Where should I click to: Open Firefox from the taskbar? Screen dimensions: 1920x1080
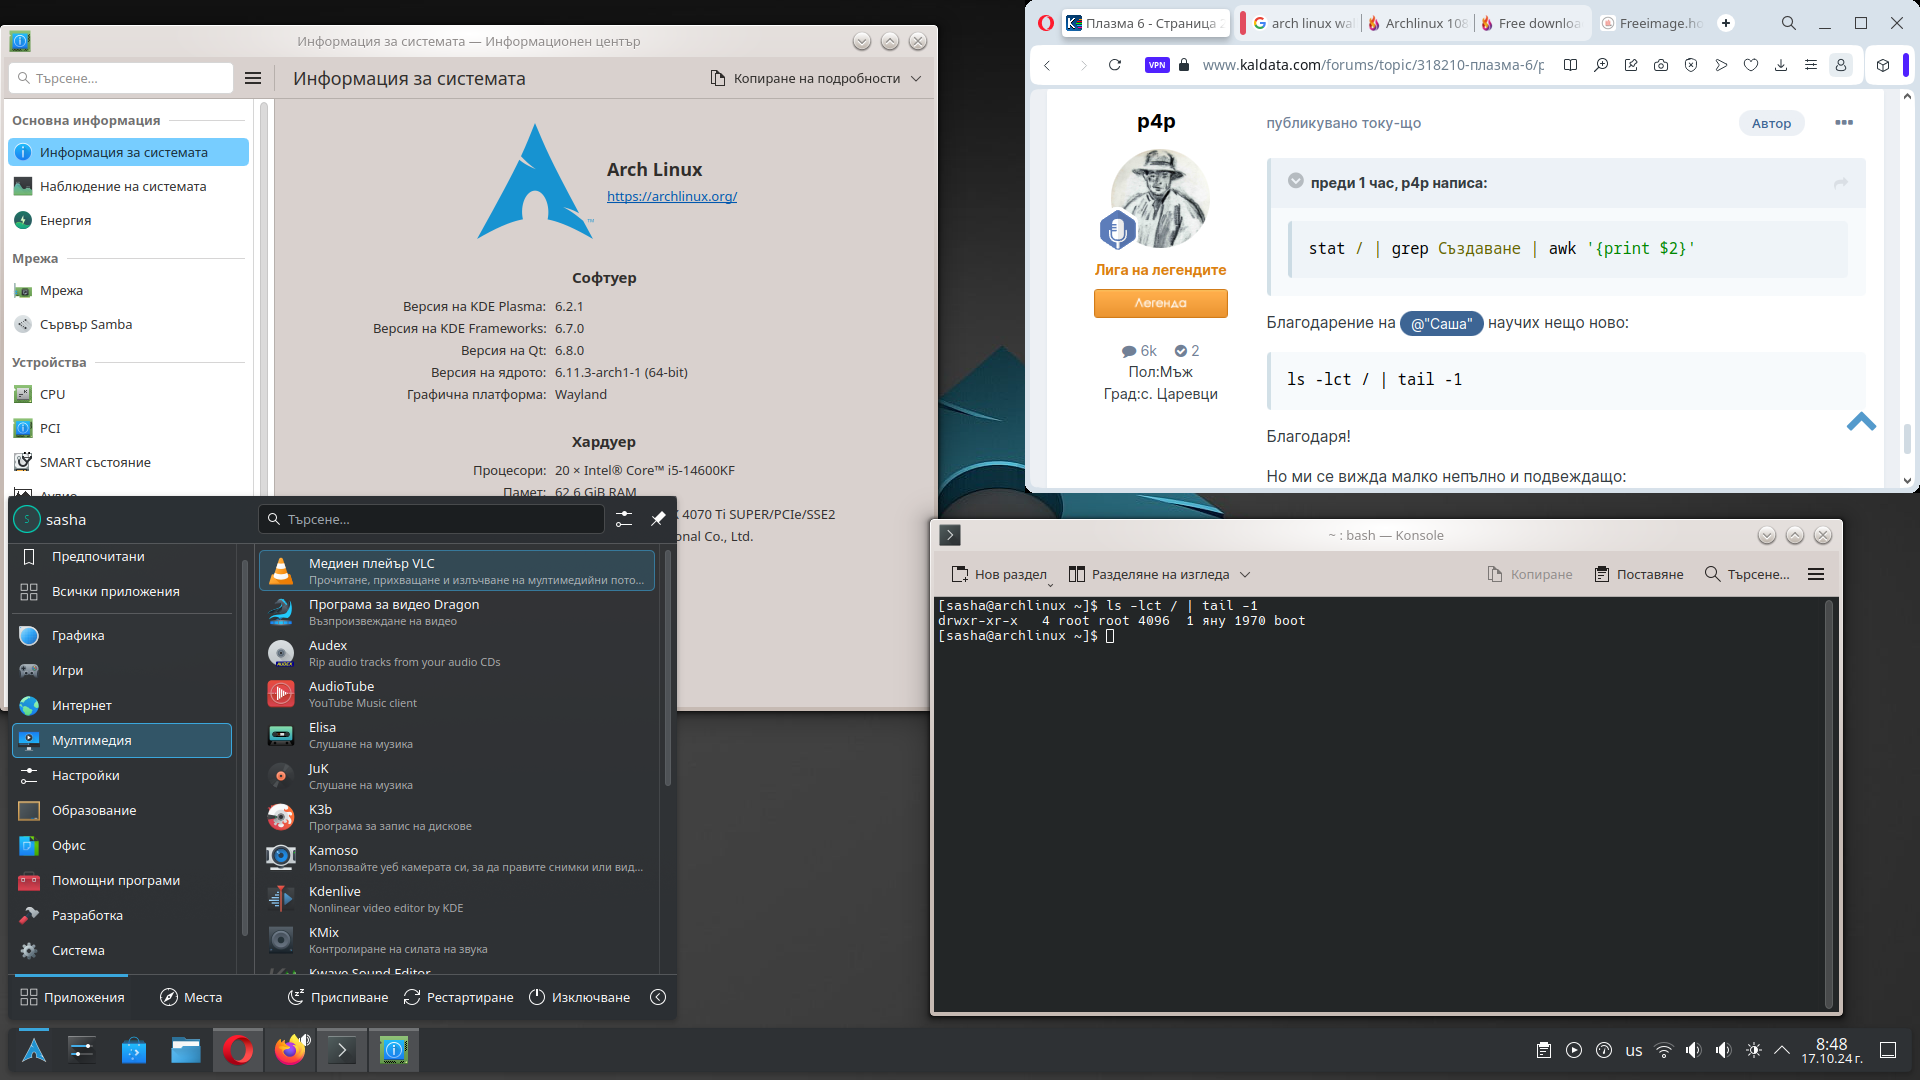click(x=290, y=1050)
